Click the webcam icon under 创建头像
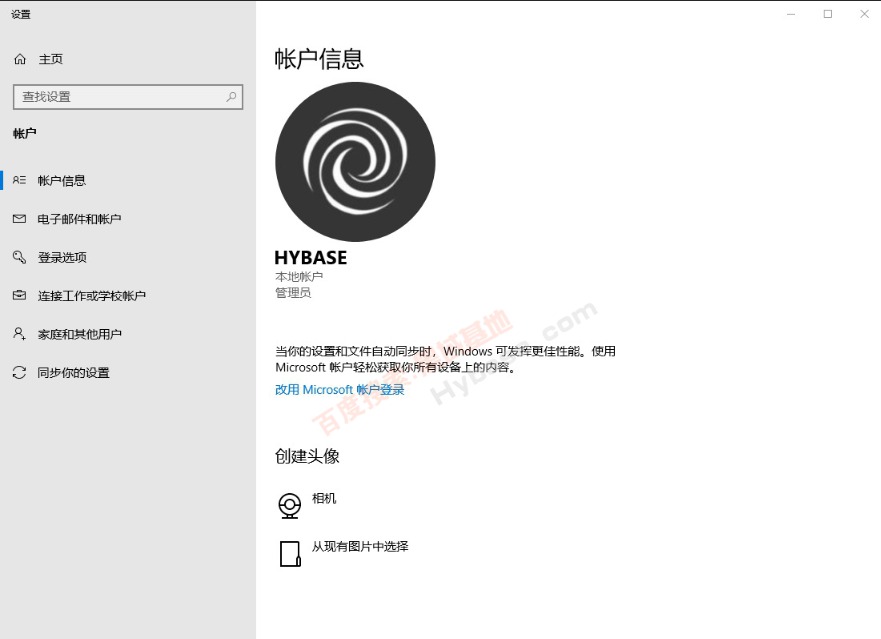 (289, 505)
